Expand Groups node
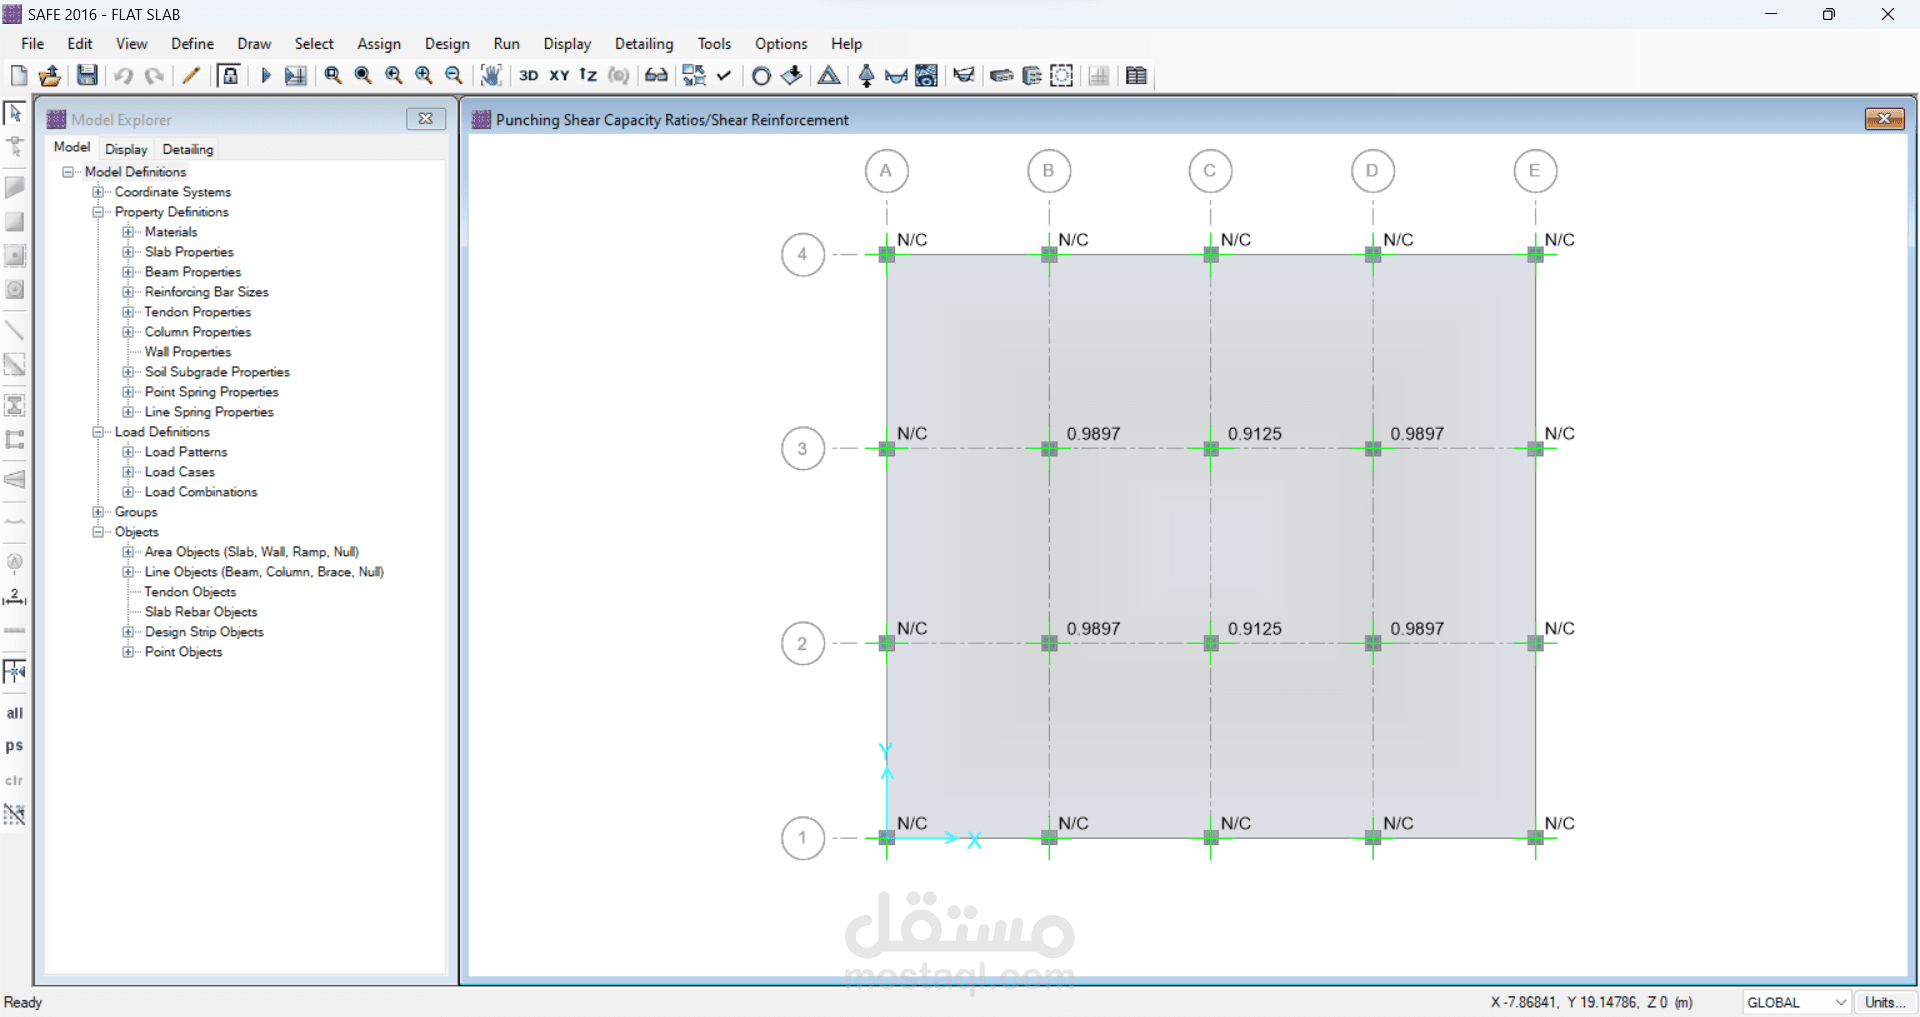The height and width of the screenshot is (1017, 1920). [x=98, y=512]
